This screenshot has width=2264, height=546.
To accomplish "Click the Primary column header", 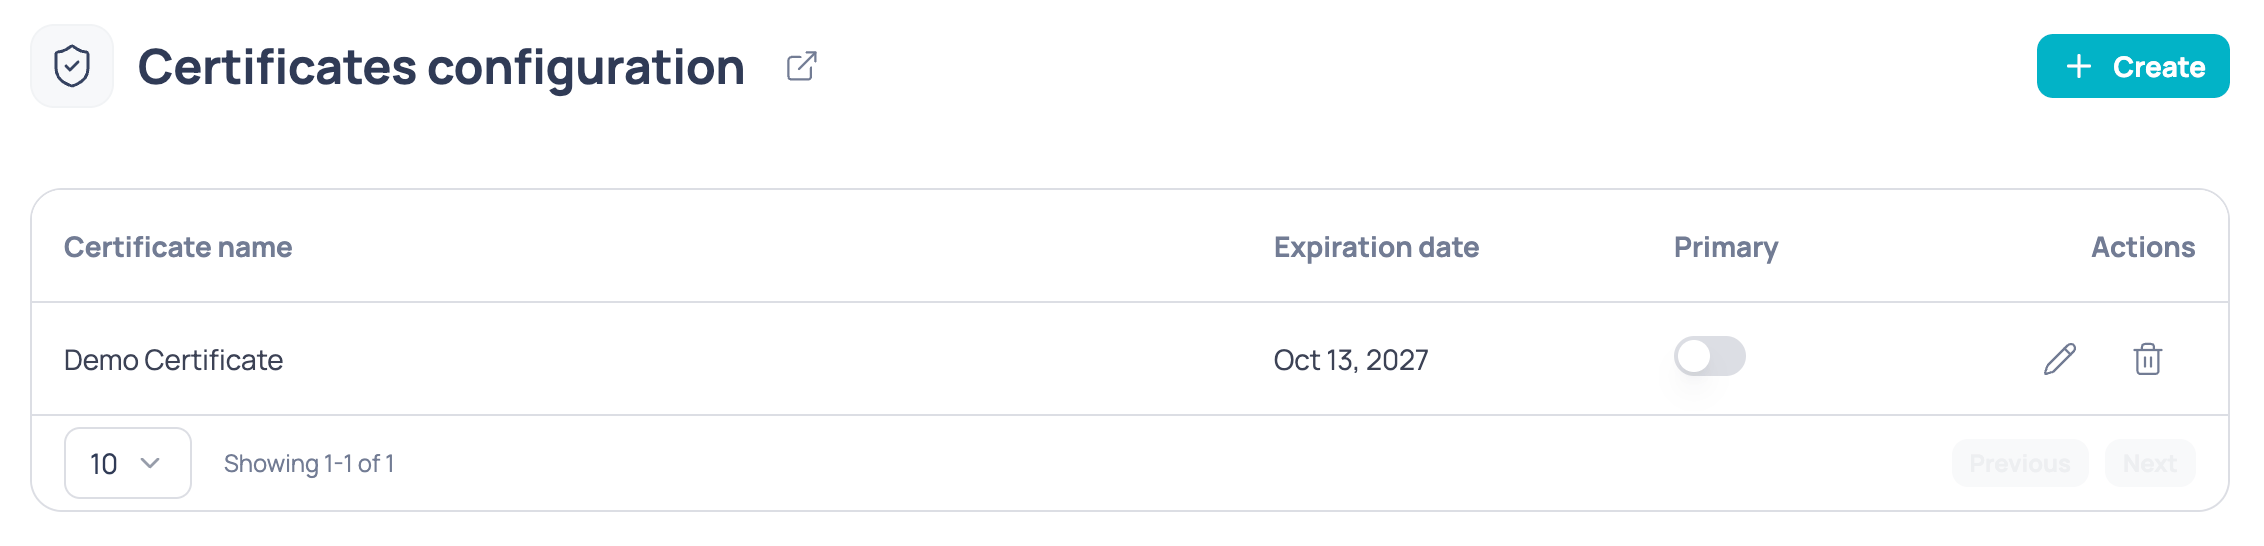I will [x=1726, y=247].
